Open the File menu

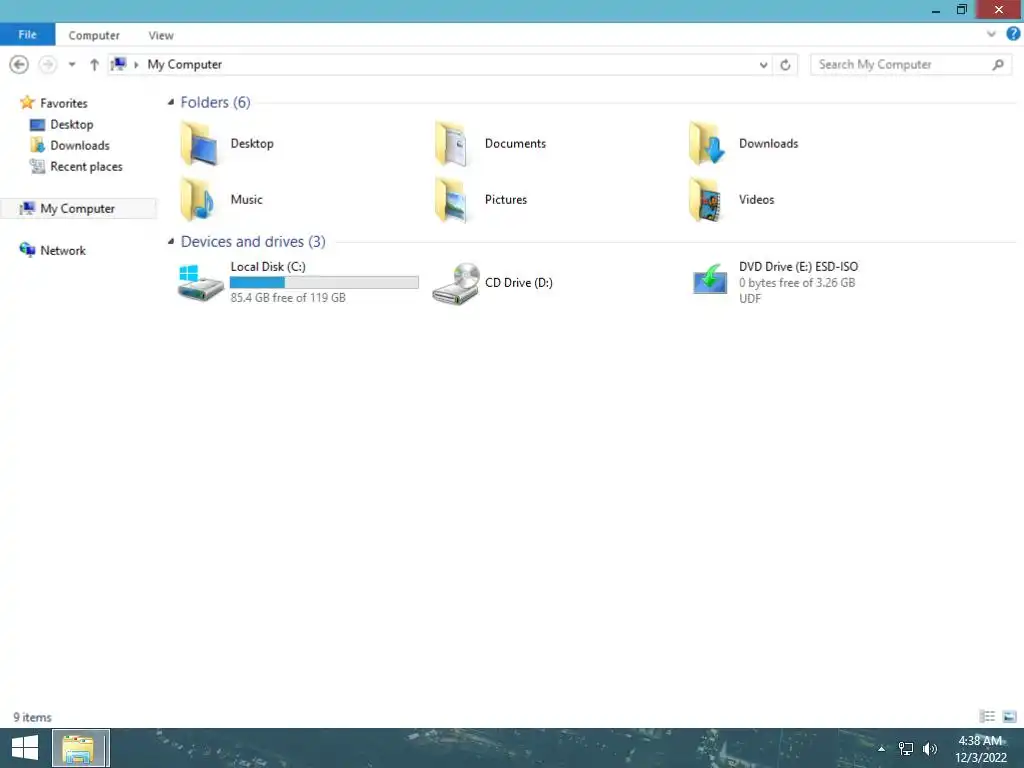point(27,35)
